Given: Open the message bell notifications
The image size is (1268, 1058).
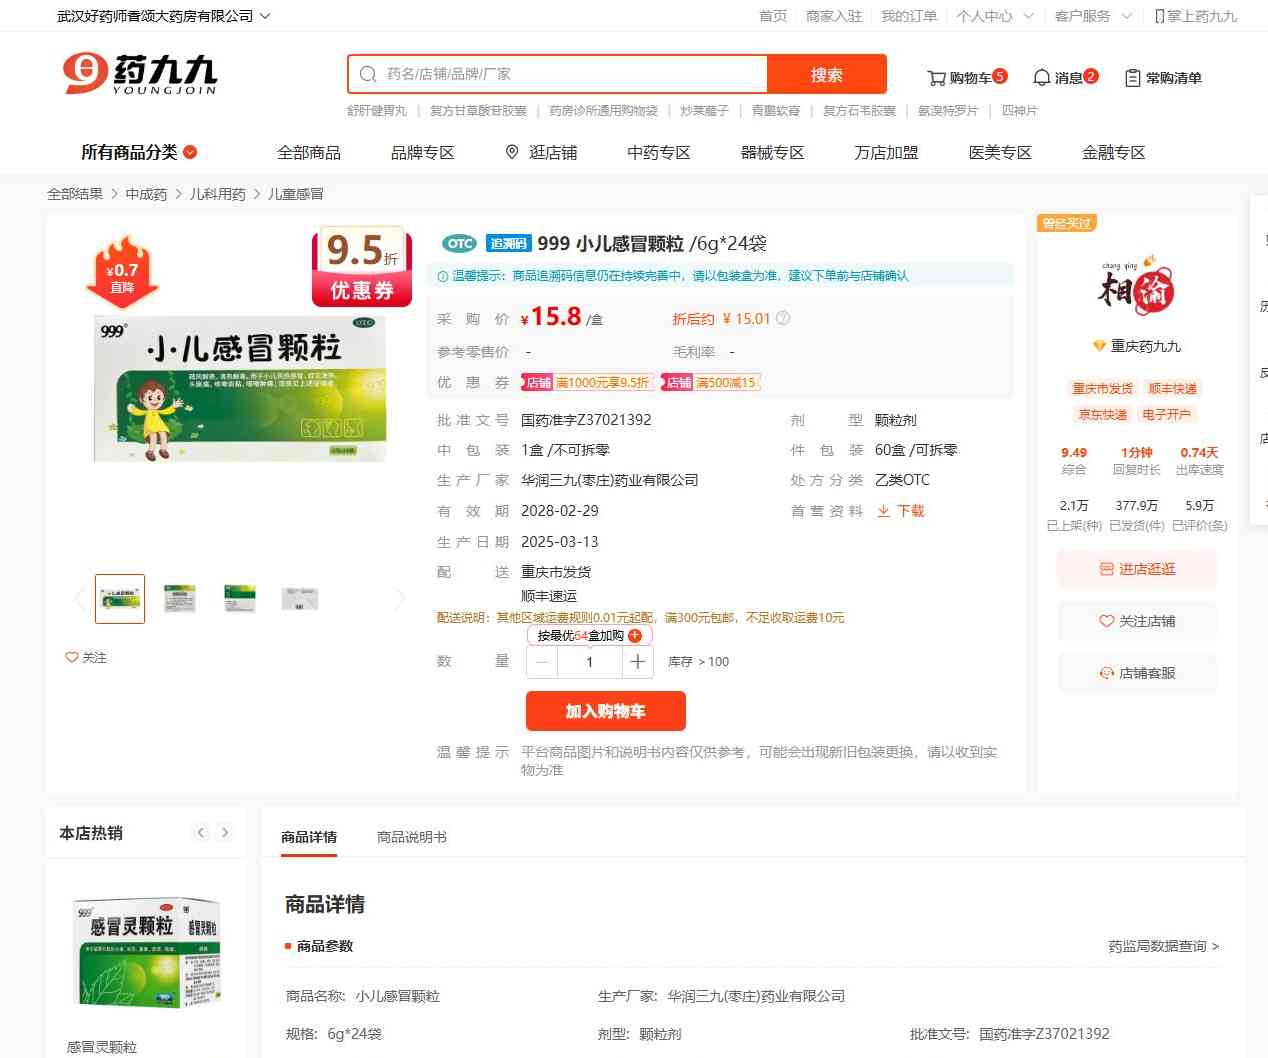Looking at the screenshot, I should pyautogui.click(x=1041, y=78).
